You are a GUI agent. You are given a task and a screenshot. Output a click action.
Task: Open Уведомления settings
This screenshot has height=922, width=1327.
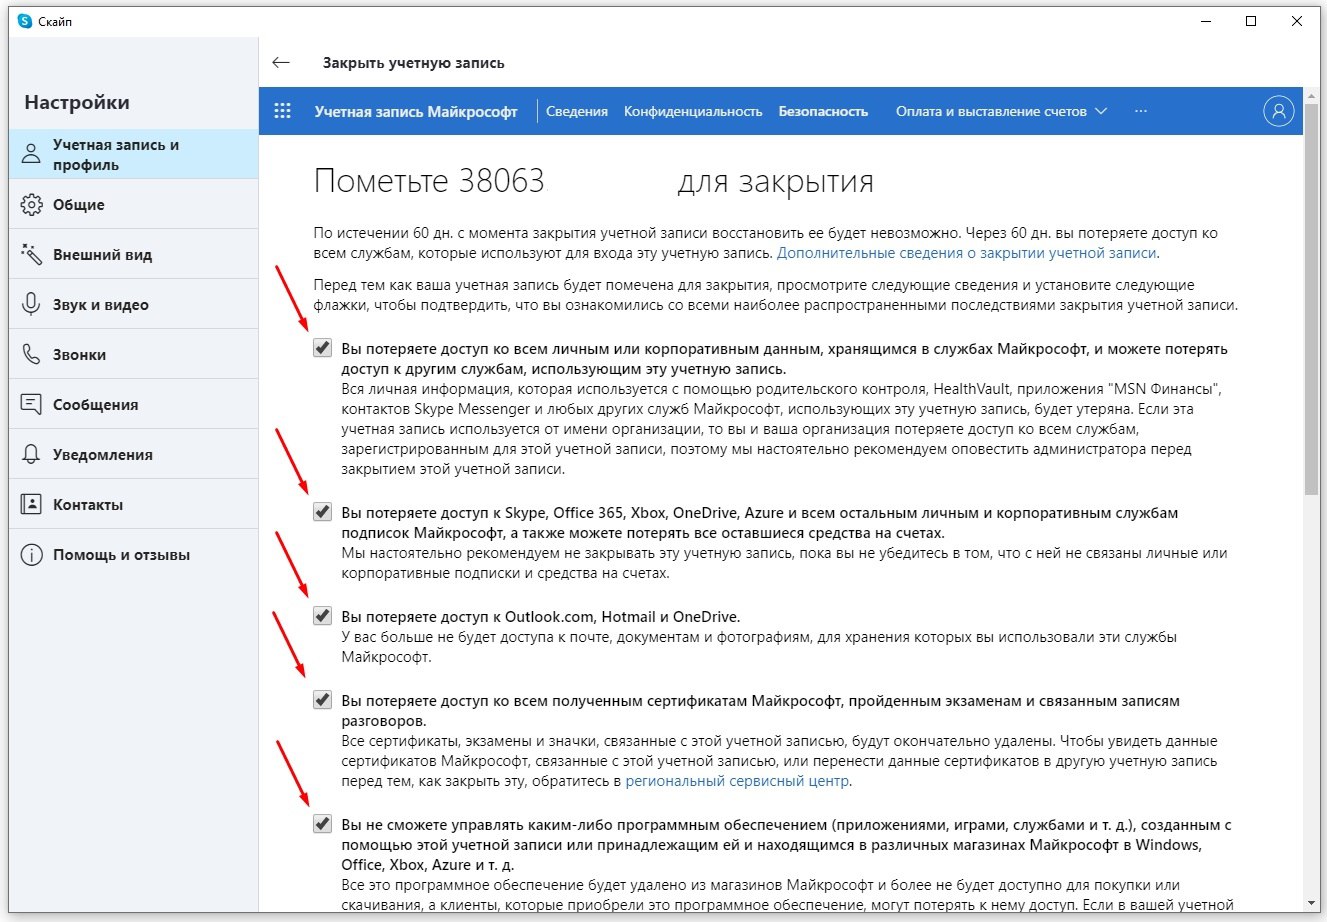pos(134,454)
